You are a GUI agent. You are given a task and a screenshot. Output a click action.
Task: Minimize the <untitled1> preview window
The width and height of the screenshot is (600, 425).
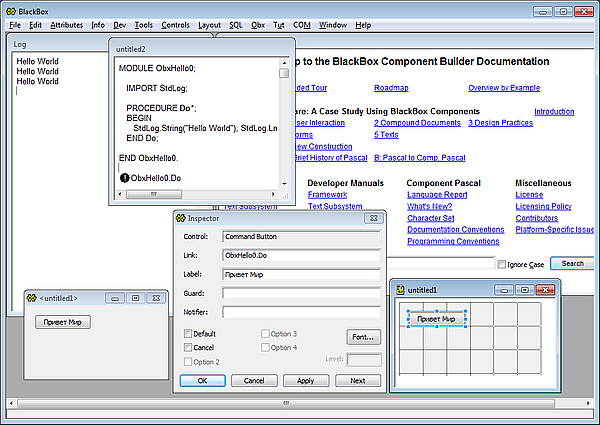(117, 298)
